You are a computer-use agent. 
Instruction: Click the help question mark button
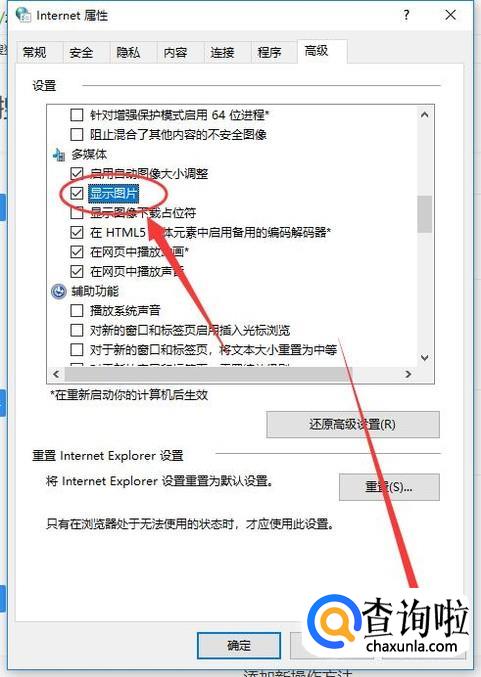(406, 15)
